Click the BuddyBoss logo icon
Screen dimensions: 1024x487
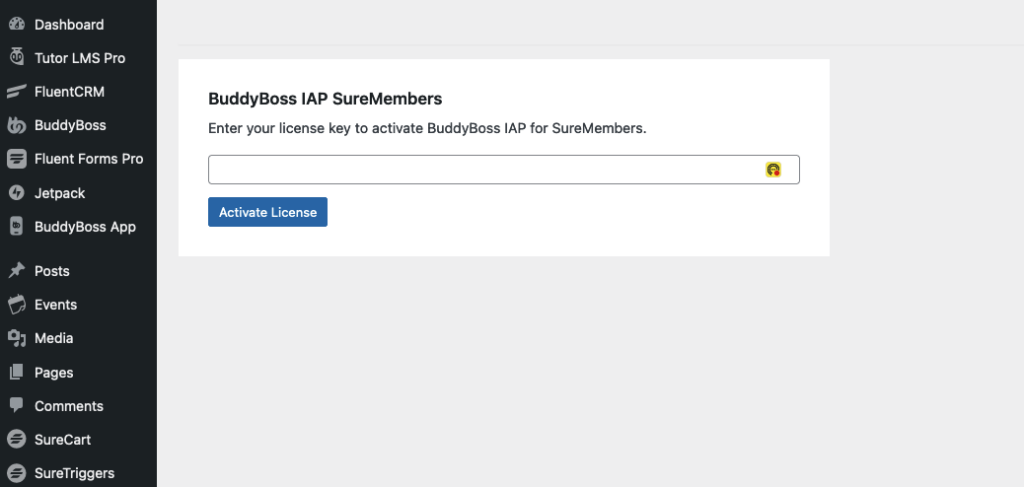coord(16,126)
